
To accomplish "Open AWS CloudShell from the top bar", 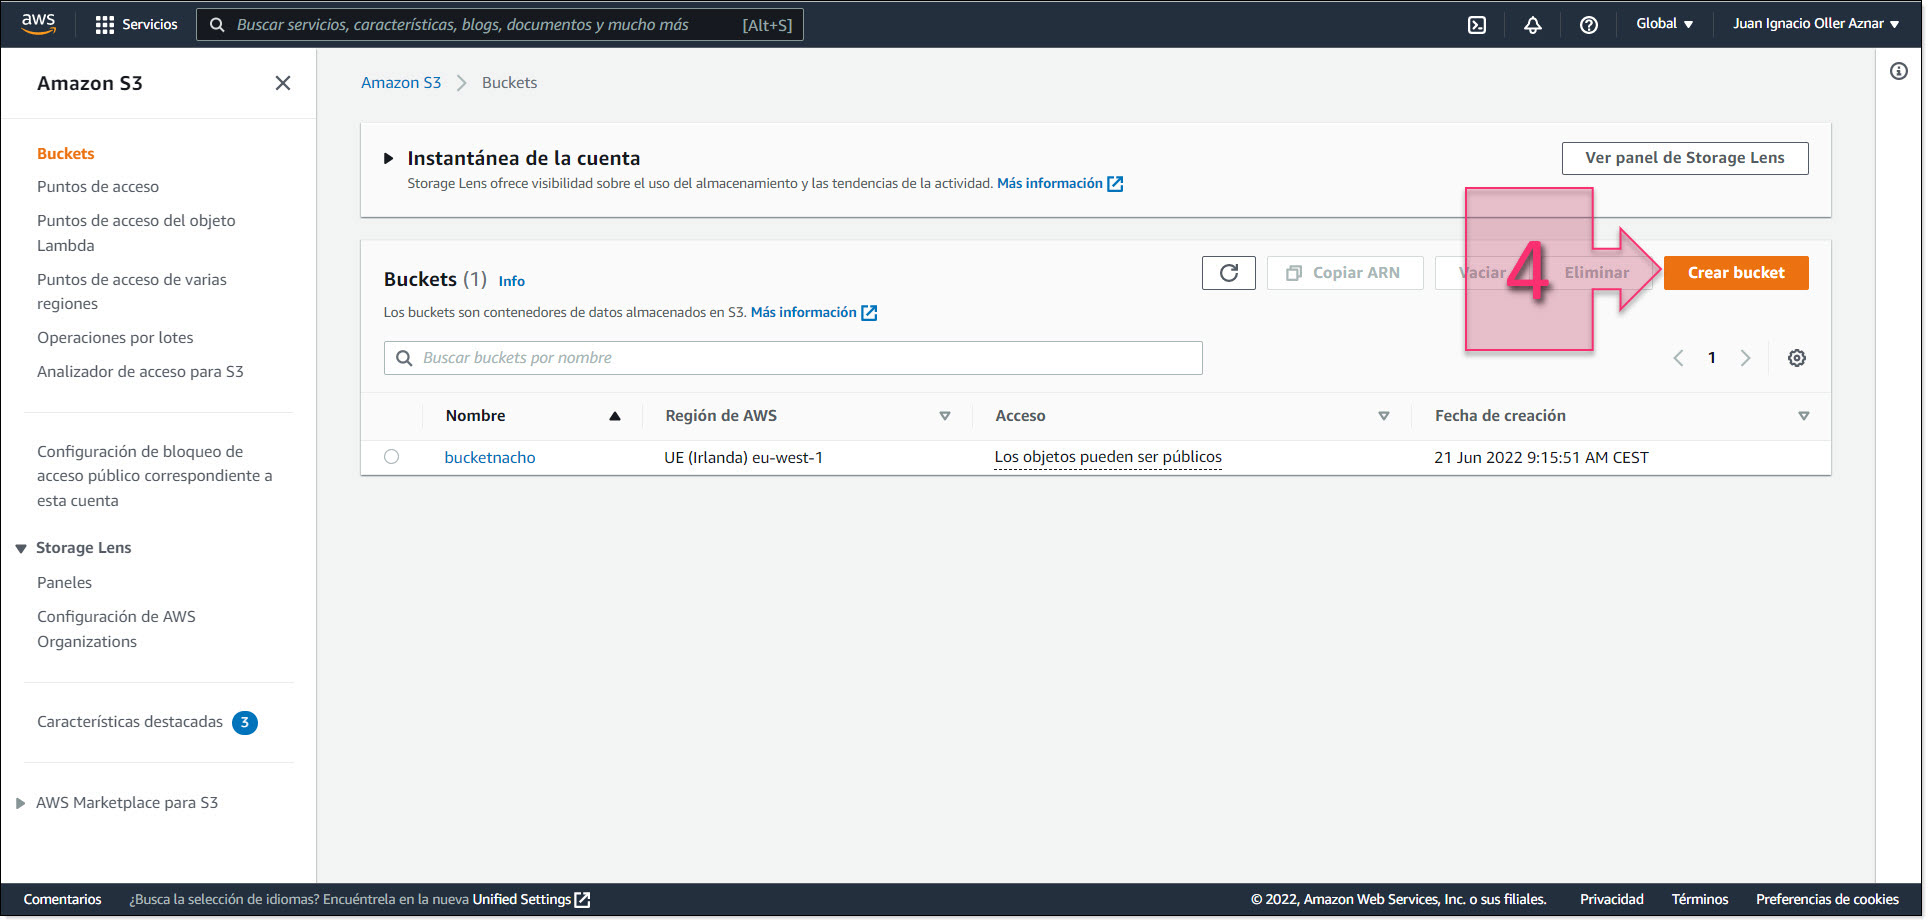I will [1477, 24].
